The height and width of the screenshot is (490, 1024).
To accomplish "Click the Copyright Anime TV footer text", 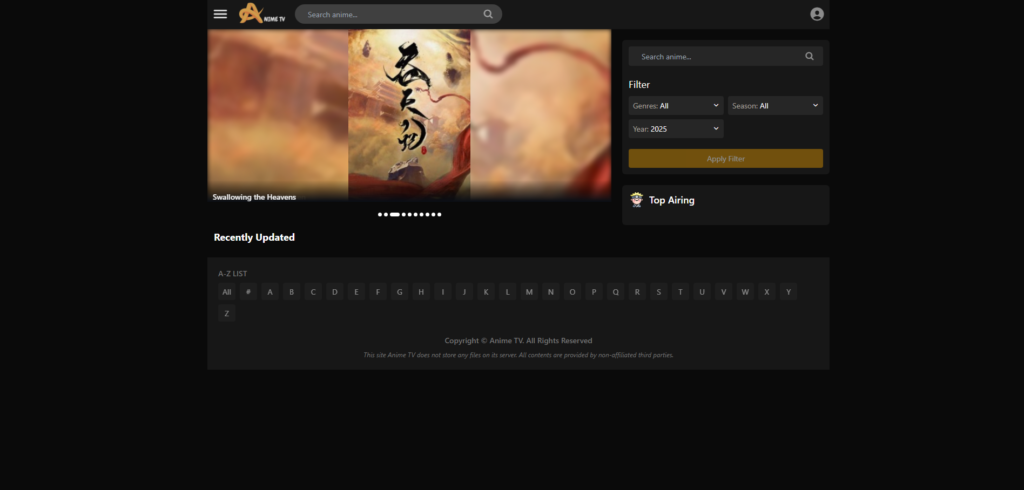I will [519, 340].
